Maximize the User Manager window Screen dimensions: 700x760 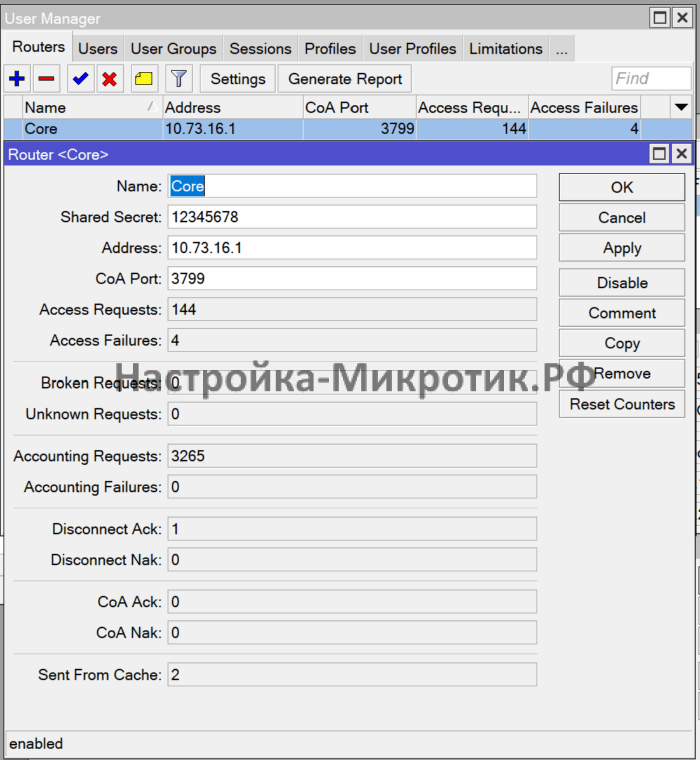[x=660, y=18]
